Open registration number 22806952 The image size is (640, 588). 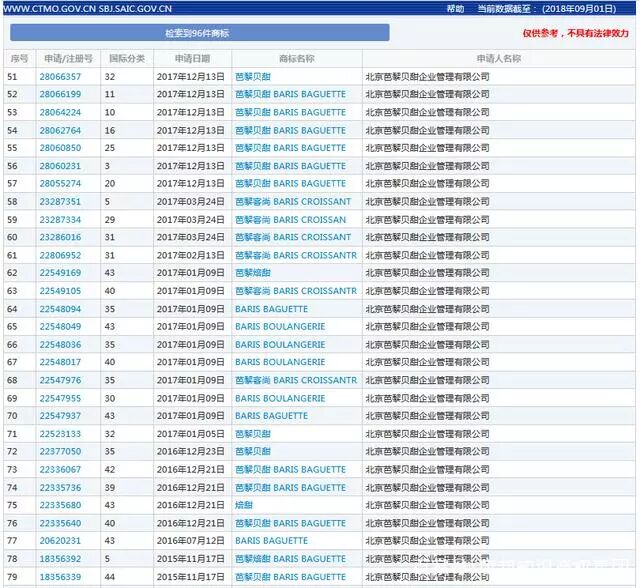[60, 255]
